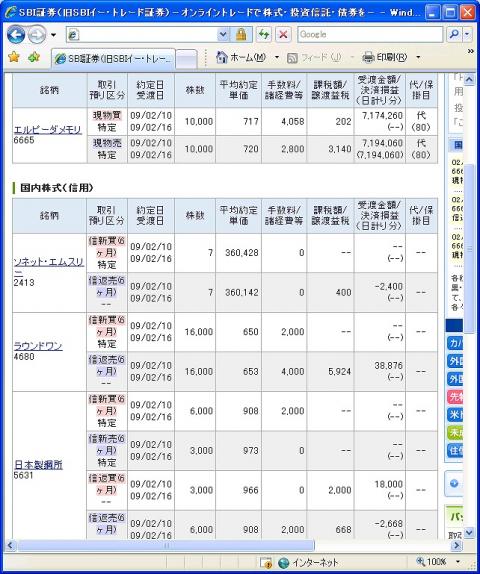Open the recent pages dropdown next to Forward
The height and width of the screenshot is (574, 480).
tap(53, 35)
